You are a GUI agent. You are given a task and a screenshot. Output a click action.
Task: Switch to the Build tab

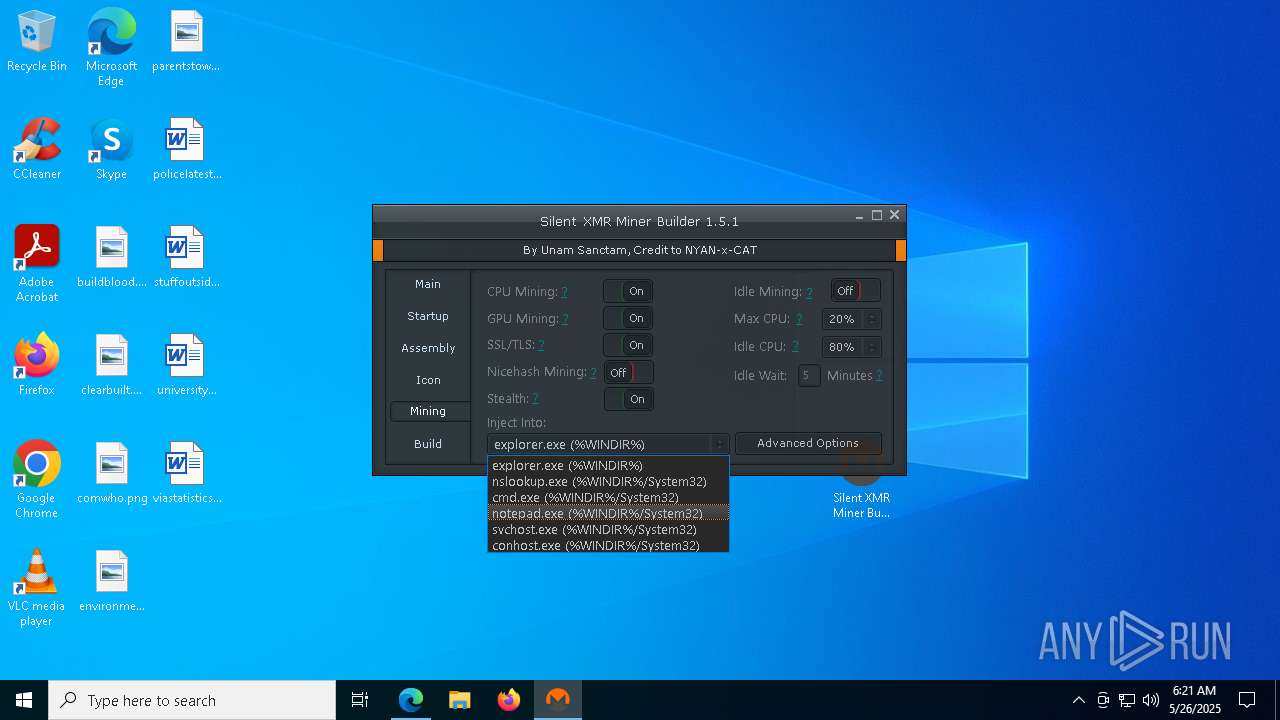coord(428,444)
